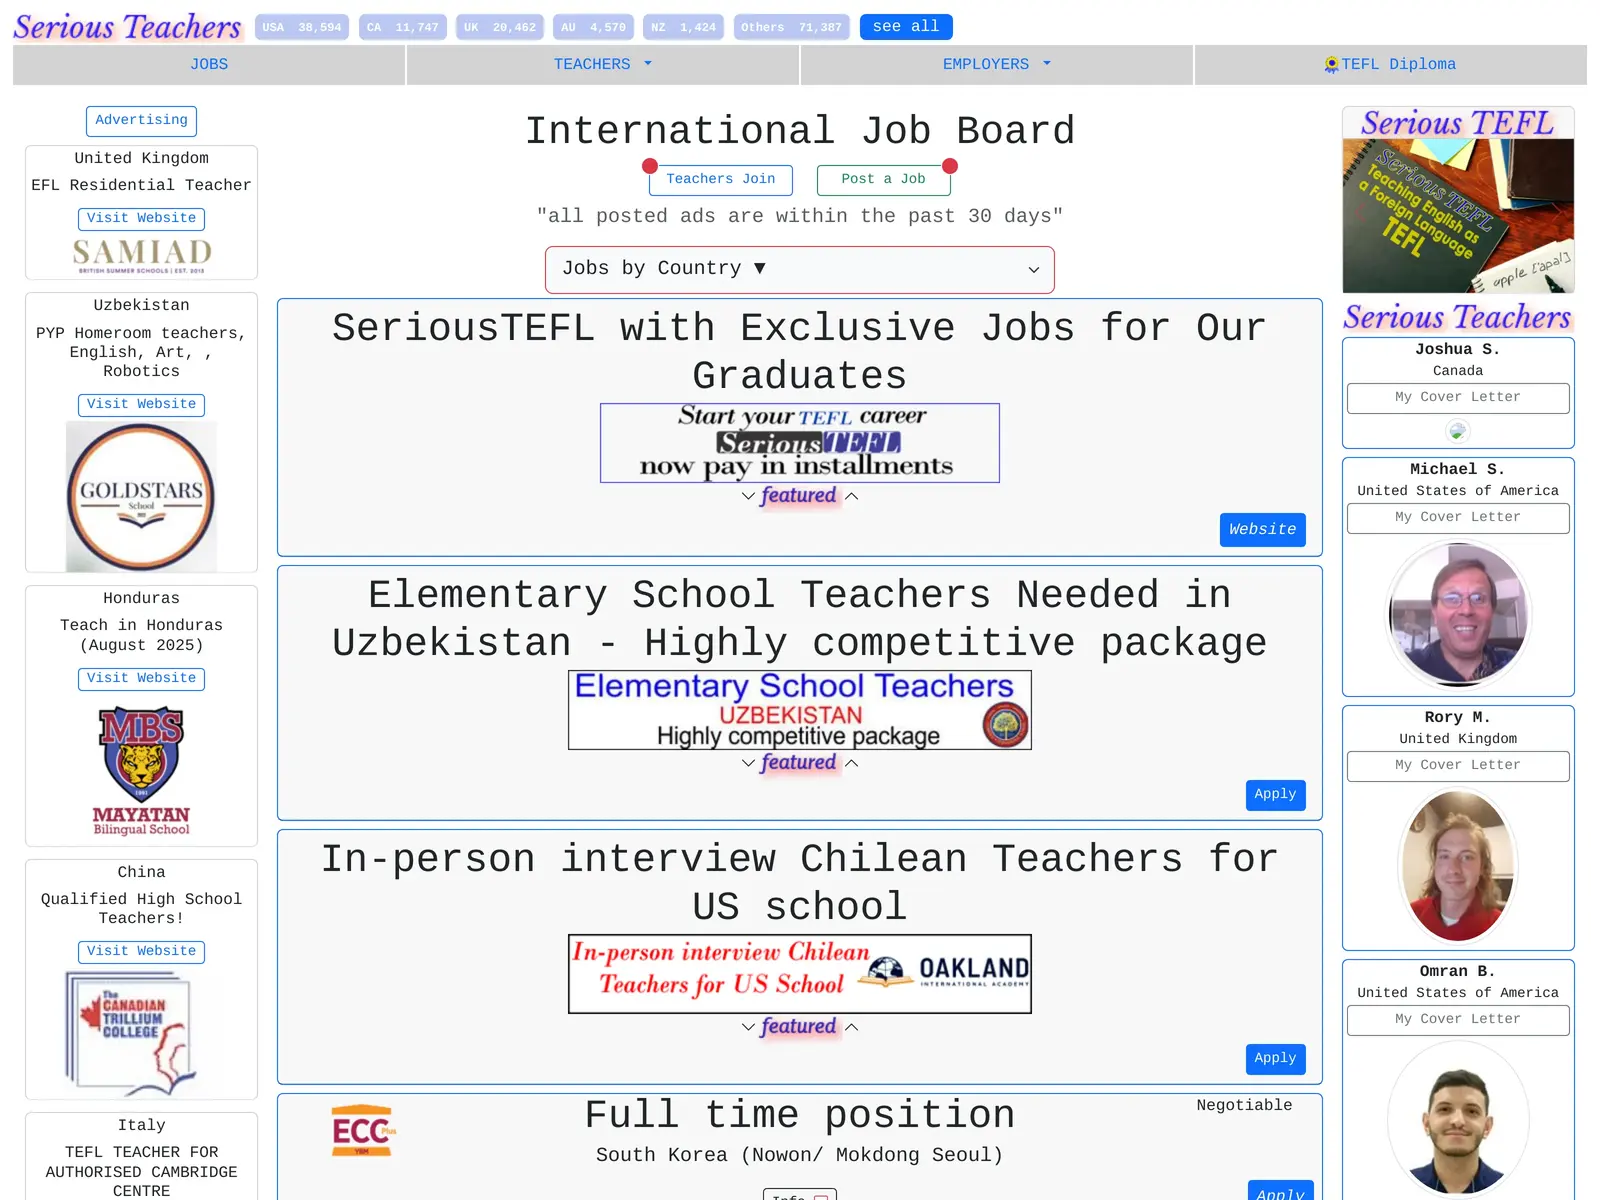Viewport: 1600px width, 1200px height.
Task: Open Rory M. profile photo
Action: tap(1458, 865)
